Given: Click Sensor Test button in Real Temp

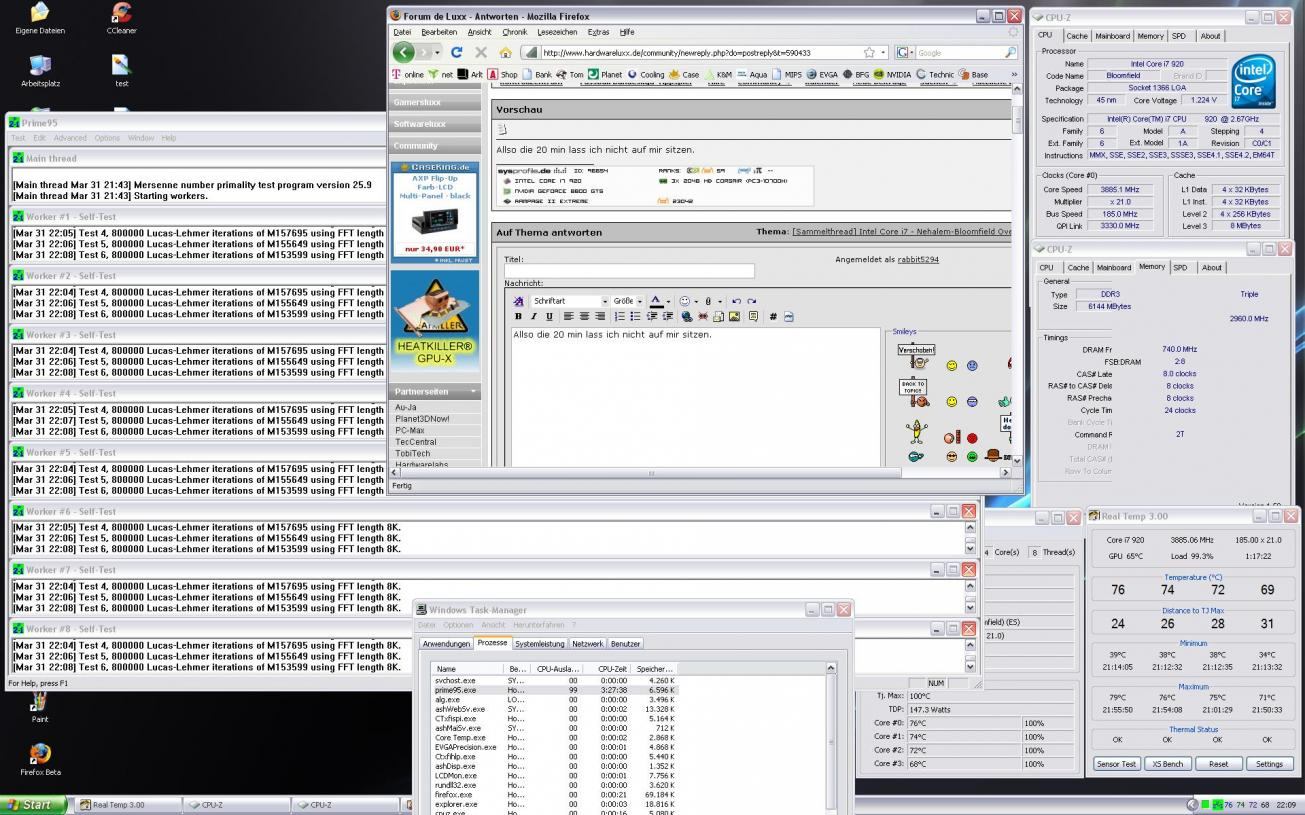Looking at the screenshot, I should click(1116, 763).
